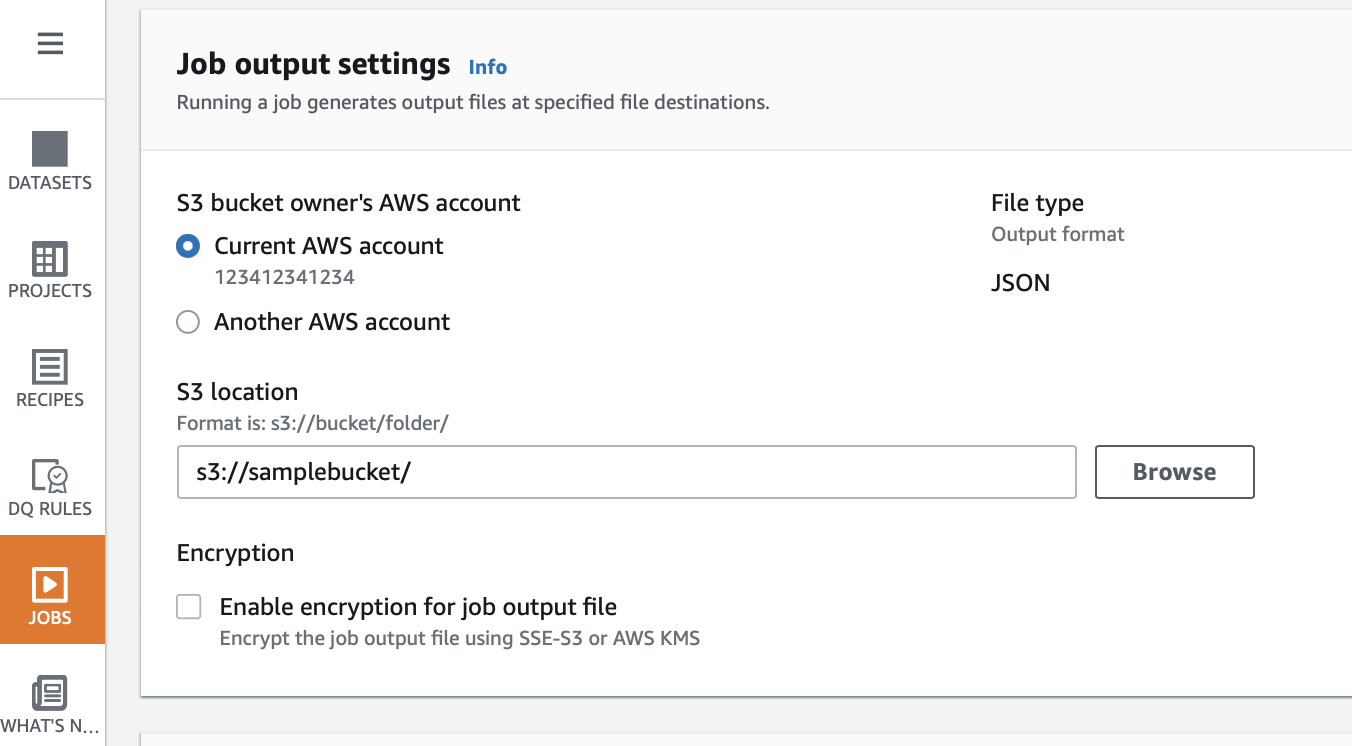
Task: Click the S3 location field label
Action: point(237,392)
